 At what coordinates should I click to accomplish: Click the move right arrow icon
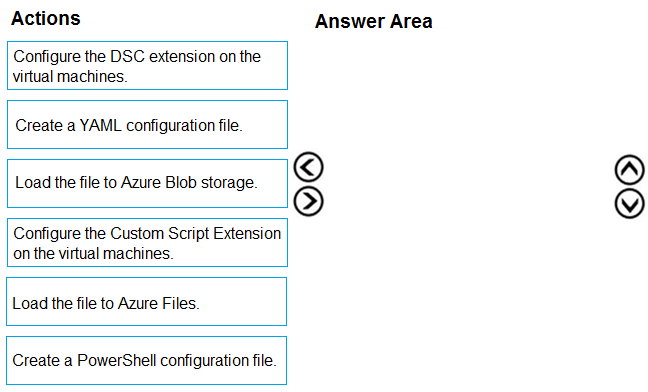[308, 201]
